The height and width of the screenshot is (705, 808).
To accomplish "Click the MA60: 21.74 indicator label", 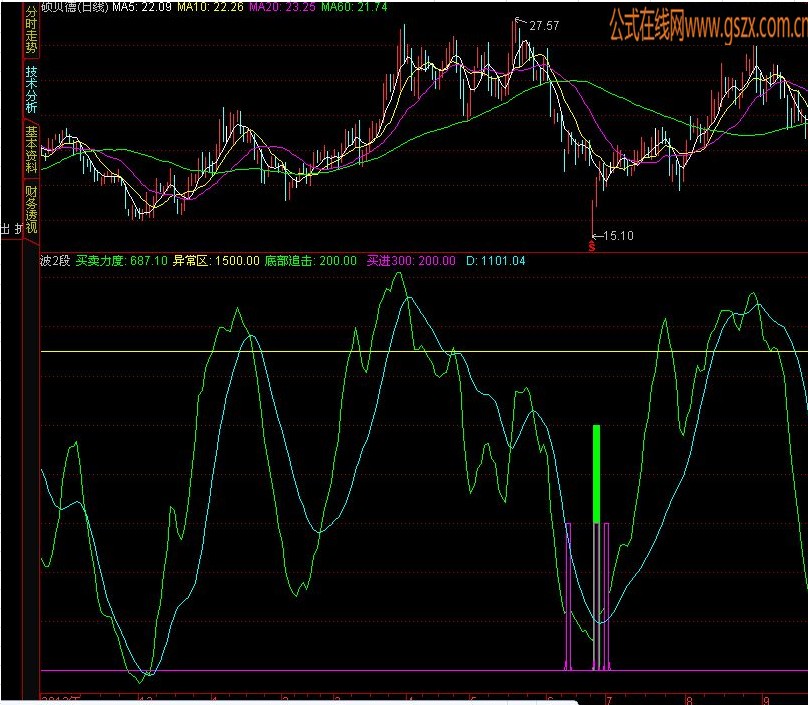I will [x=354, y=7].
